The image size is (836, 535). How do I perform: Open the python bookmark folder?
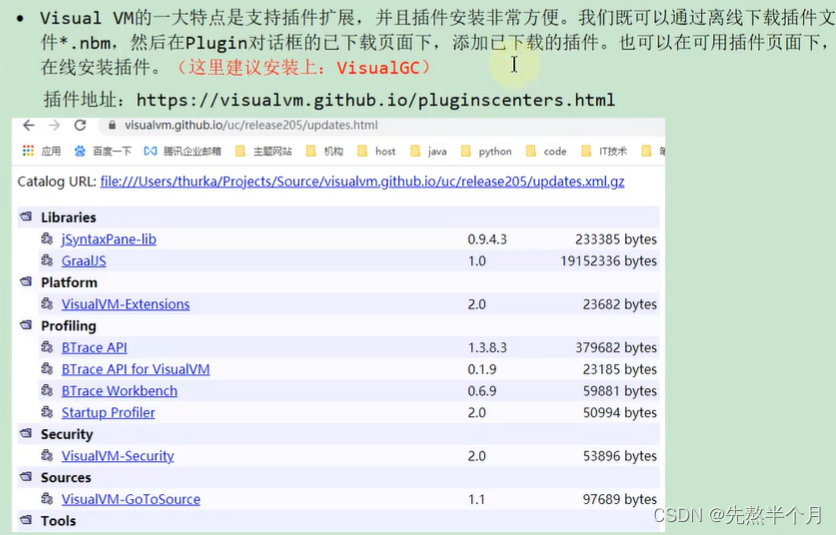(486, 151)
